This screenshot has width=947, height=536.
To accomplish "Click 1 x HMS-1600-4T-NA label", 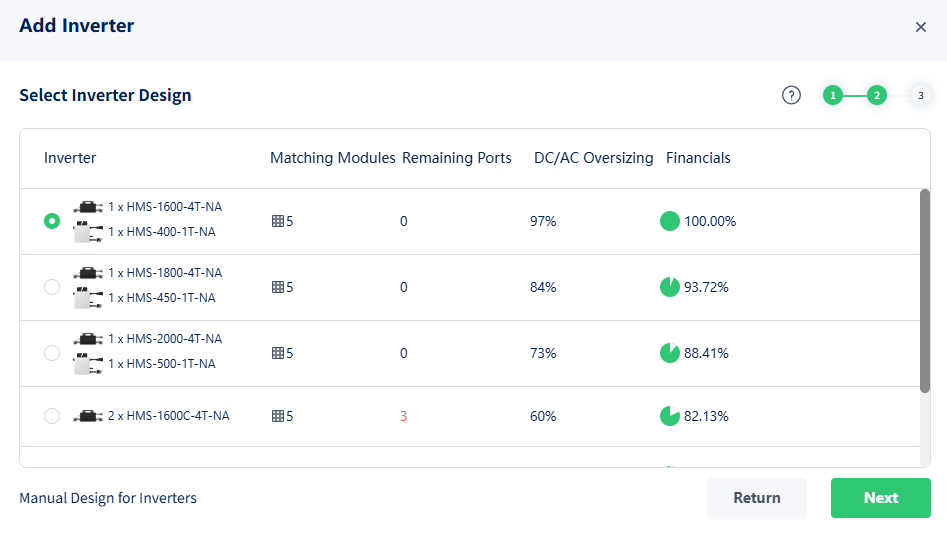I will point(165,207).
